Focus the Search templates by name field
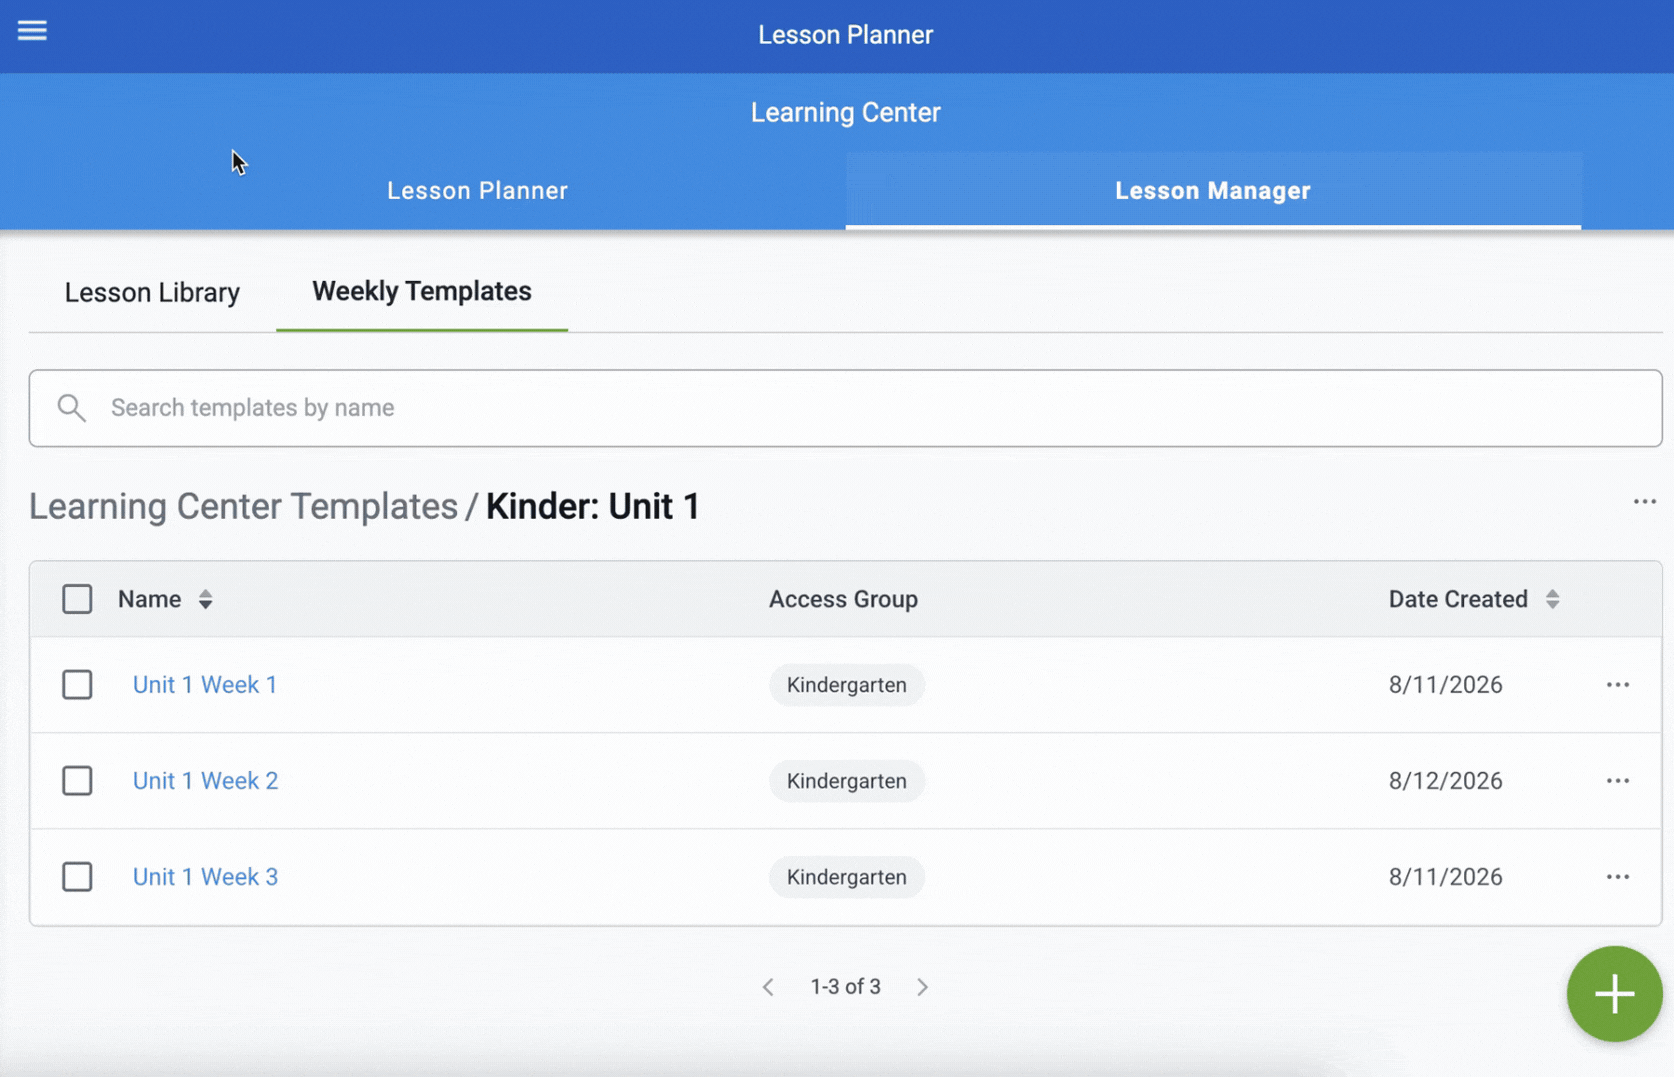 click(x=845, y=408)
